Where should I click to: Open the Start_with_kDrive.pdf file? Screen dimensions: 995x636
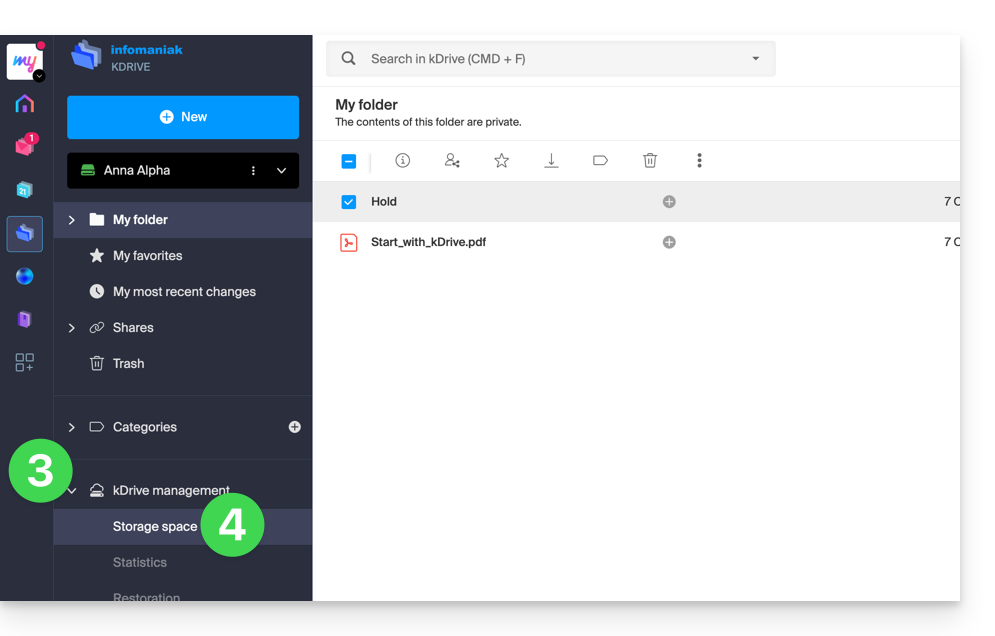click(428, 242)
